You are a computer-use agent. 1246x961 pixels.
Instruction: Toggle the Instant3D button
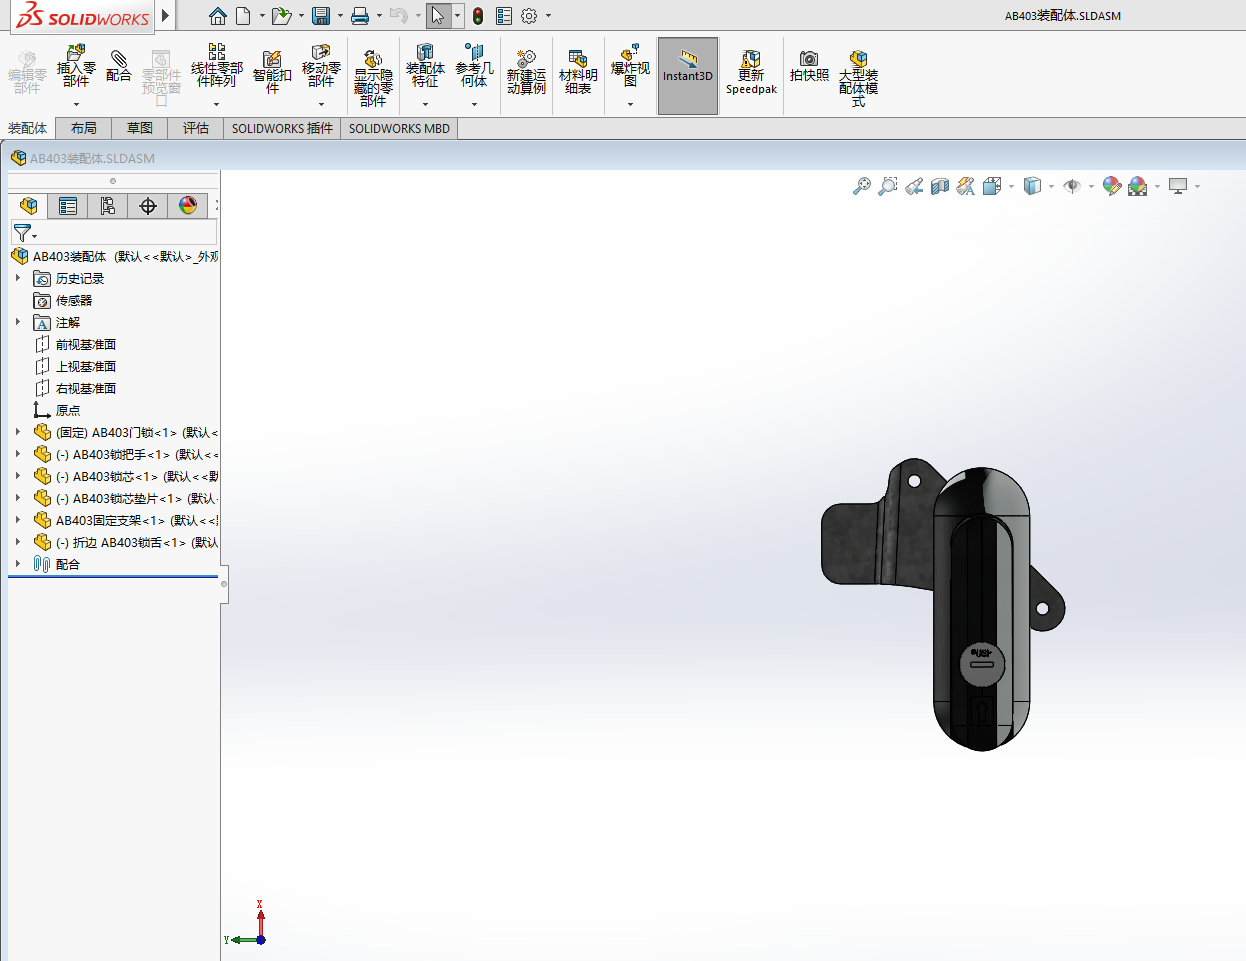688,76
